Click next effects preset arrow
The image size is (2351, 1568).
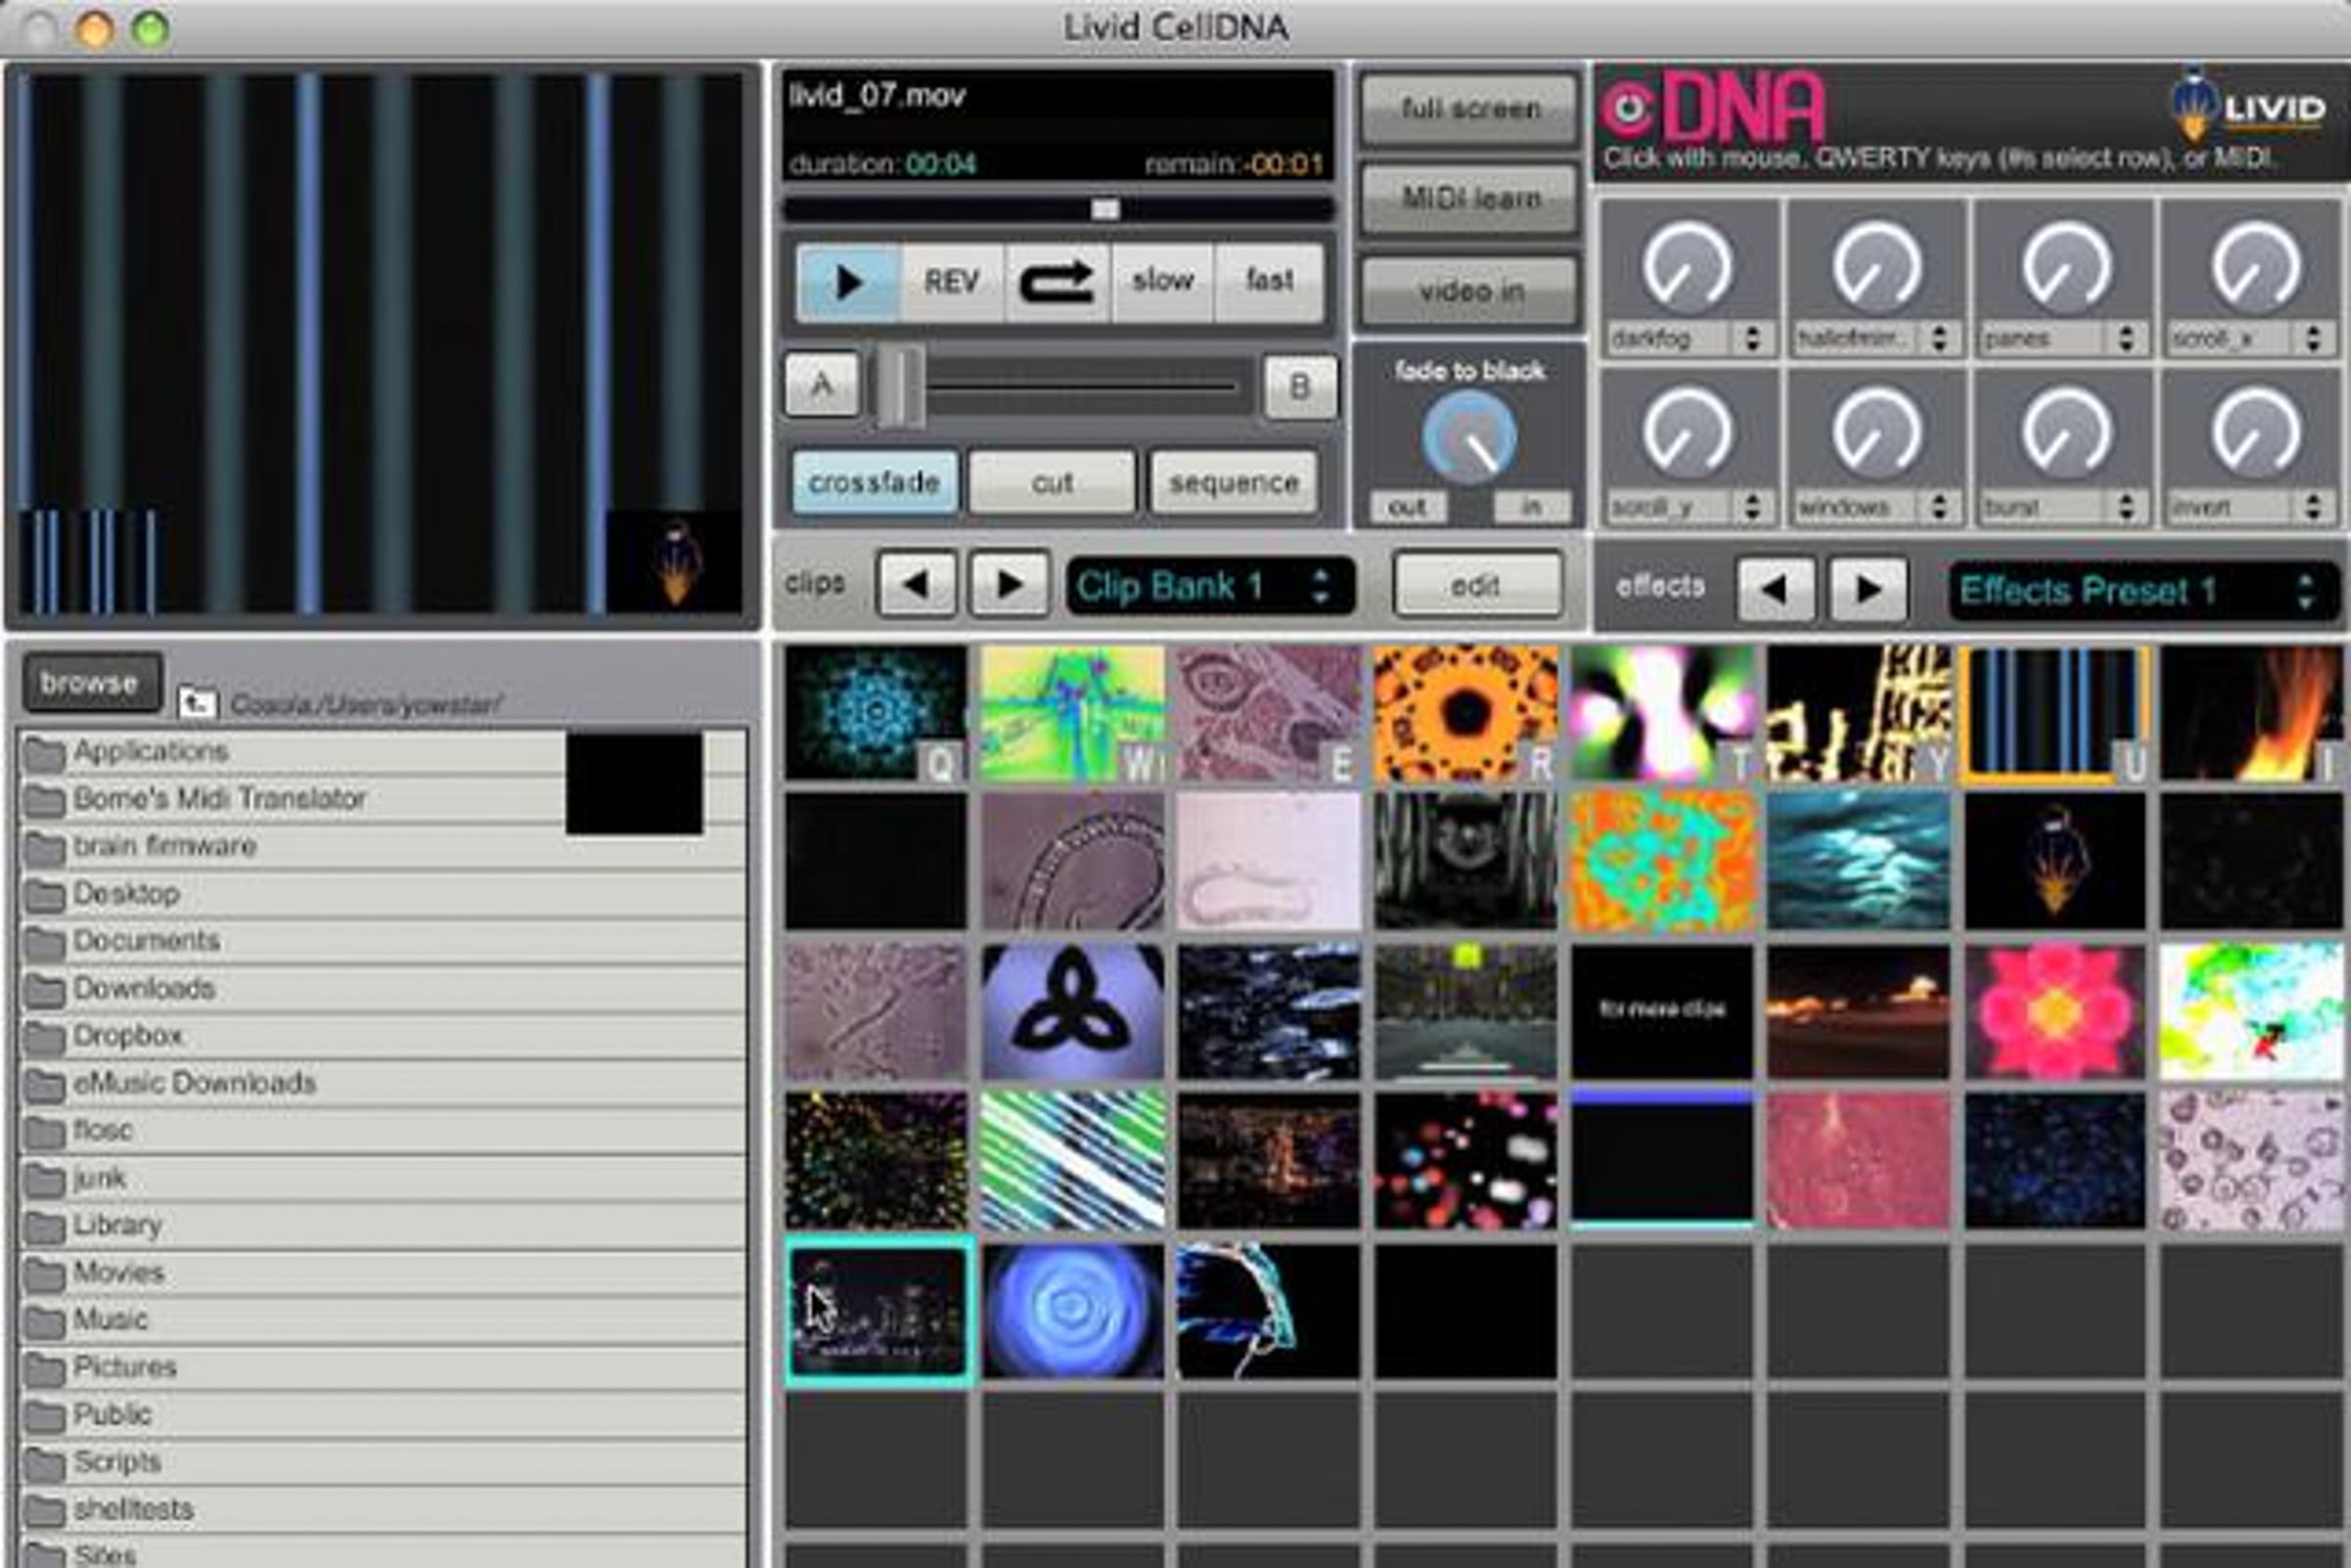tap(1867, 590)
